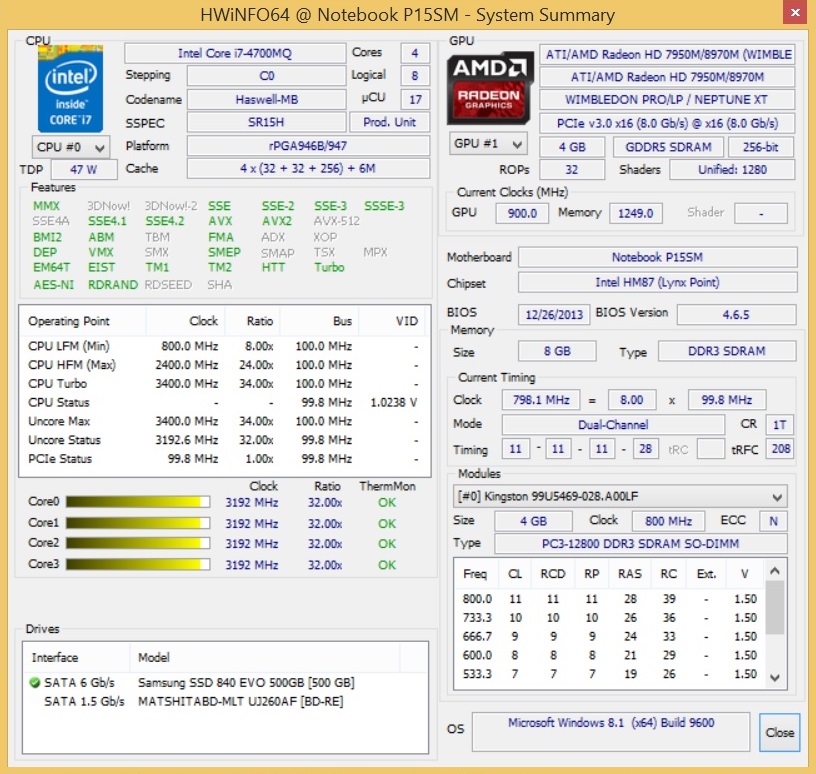Click the Interface column header in Drives
This screenshot has width=816, height=774.
point(77,657)
